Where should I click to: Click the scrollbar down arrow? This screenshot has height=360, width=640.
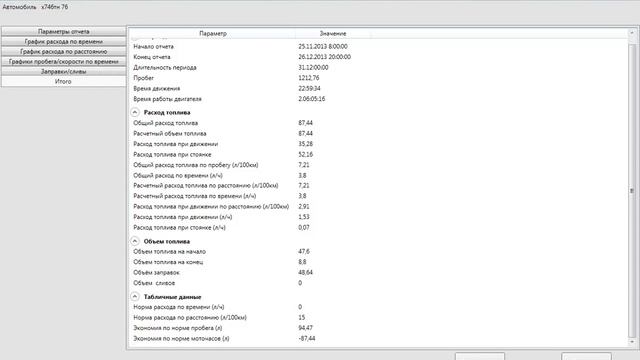(632, 342)
